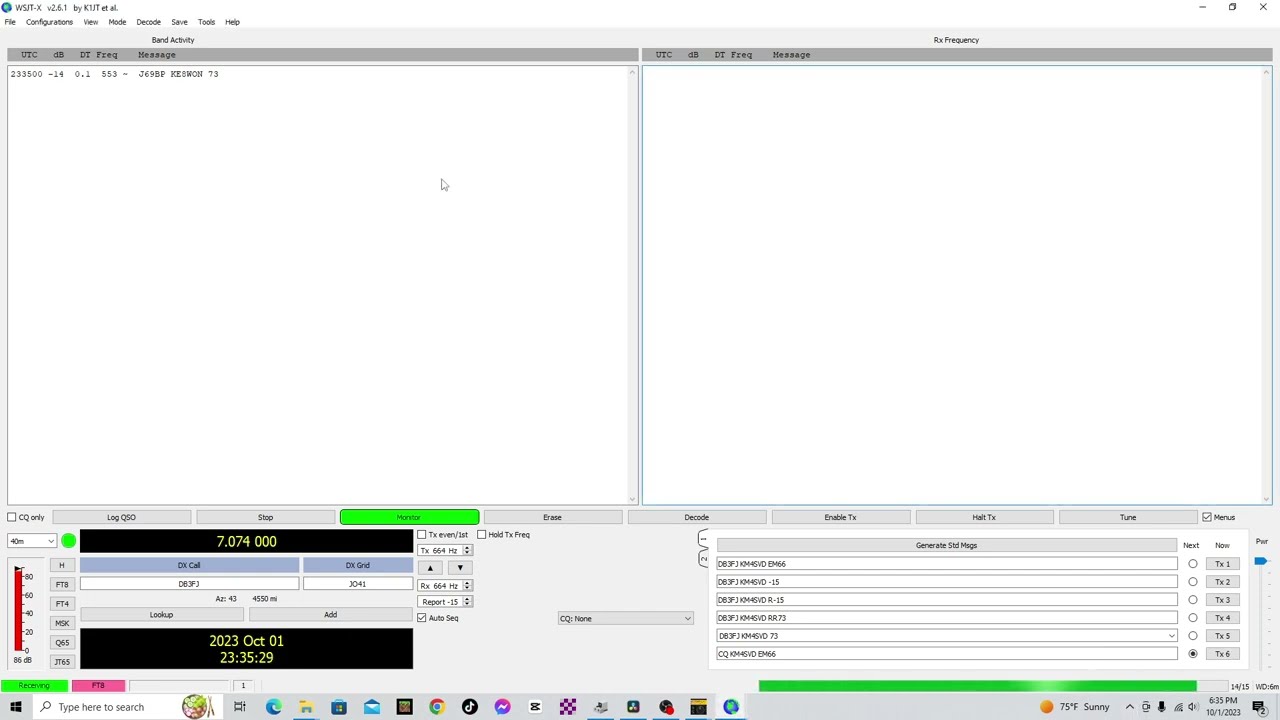
Task: Open the Configurations menu
Action: [x=49, y=22]
